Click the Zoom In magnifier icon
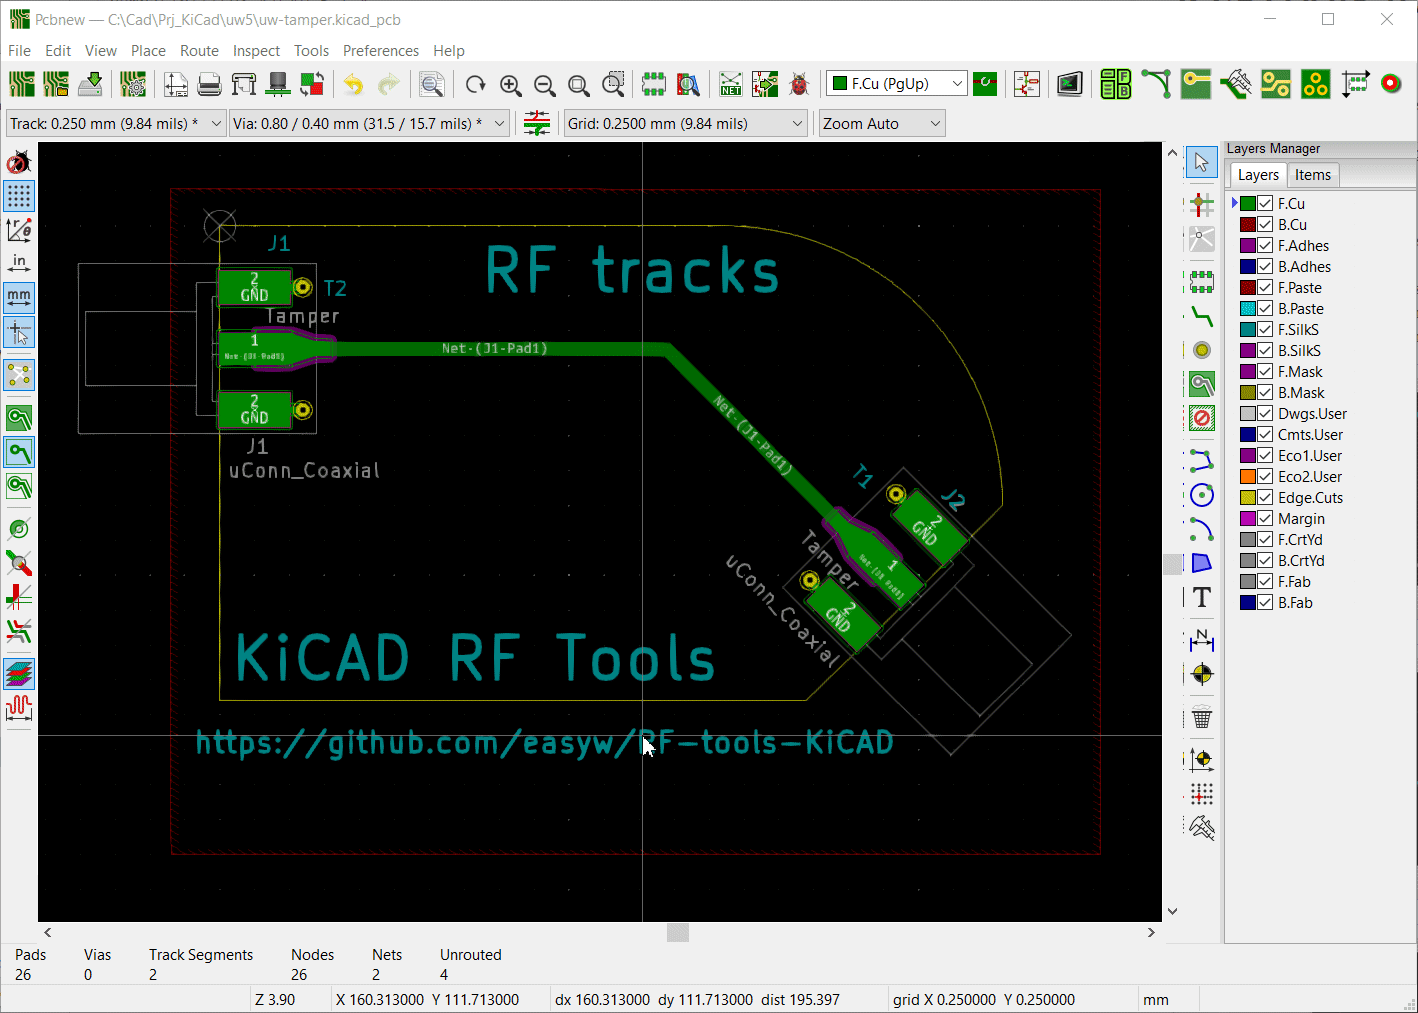 [511, 85]
